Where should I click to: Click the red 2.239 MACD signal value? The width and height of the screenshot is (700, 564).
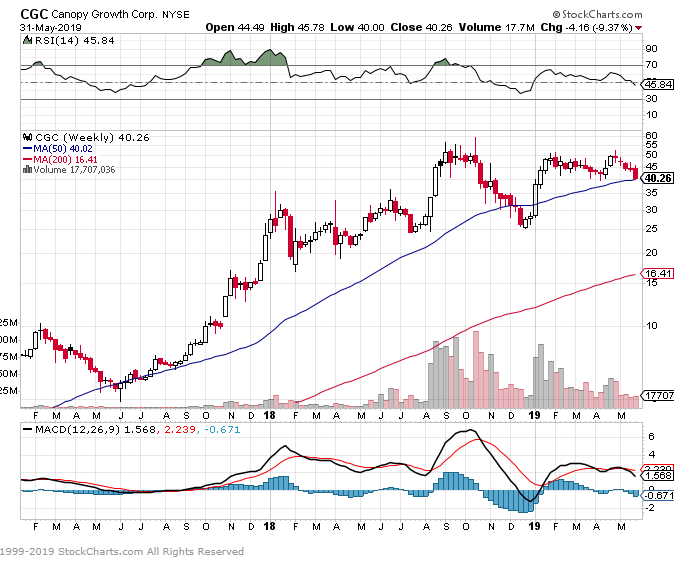[180, 430]
